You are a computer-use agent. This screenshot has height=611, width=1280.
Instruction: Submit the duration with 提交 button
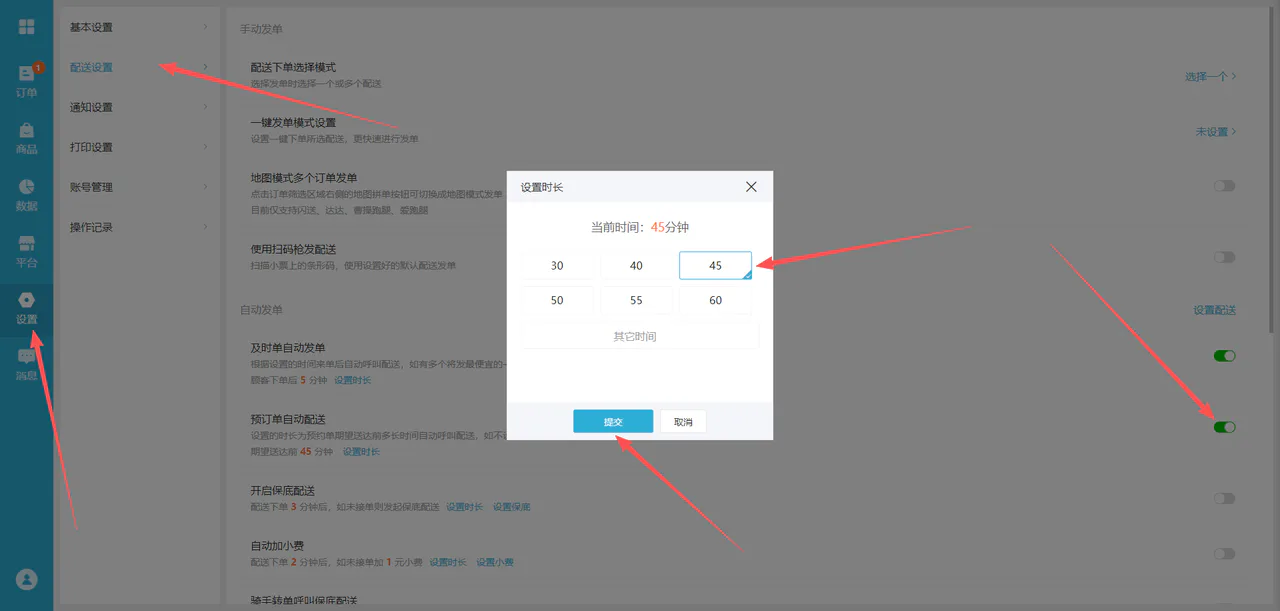tap(613, 422)
